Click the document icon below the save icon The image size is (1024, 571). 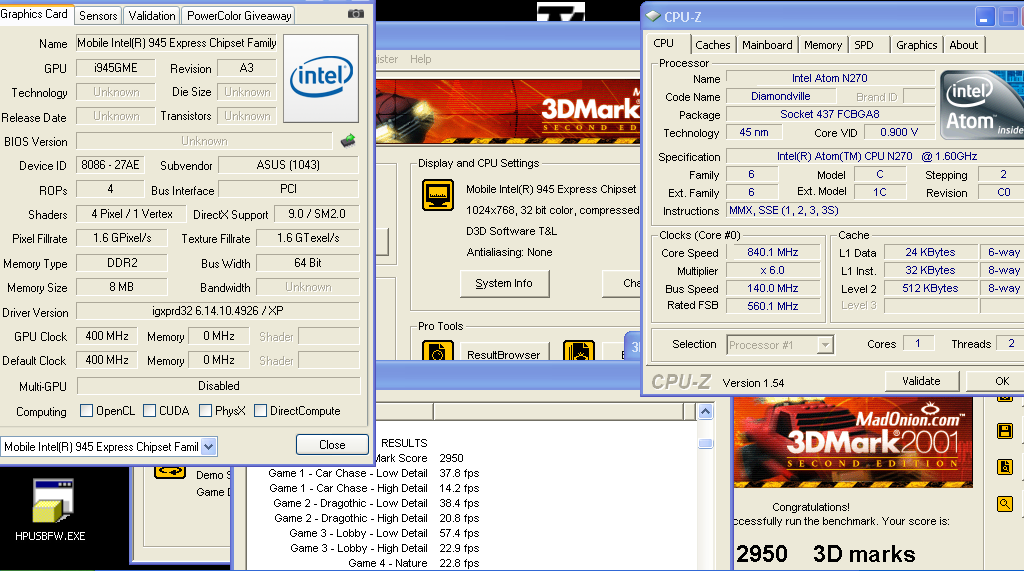pyautogui.click(x=1004, y=467)
